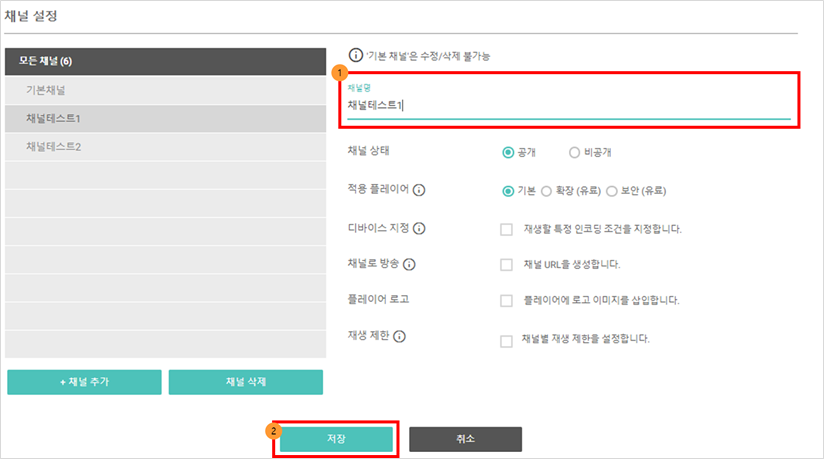Click info icon beside 재생 제한
The image size is (824, 459).
pos(399,336)
